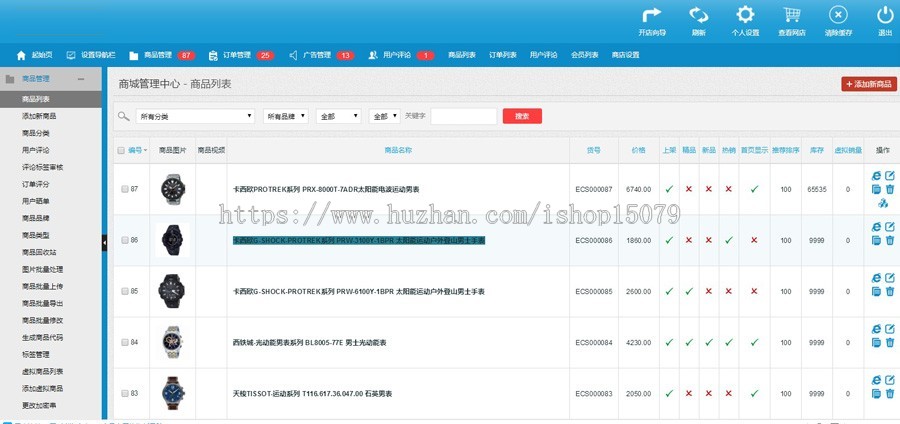Check the checkbox for product 83

[x=125, y=394]
